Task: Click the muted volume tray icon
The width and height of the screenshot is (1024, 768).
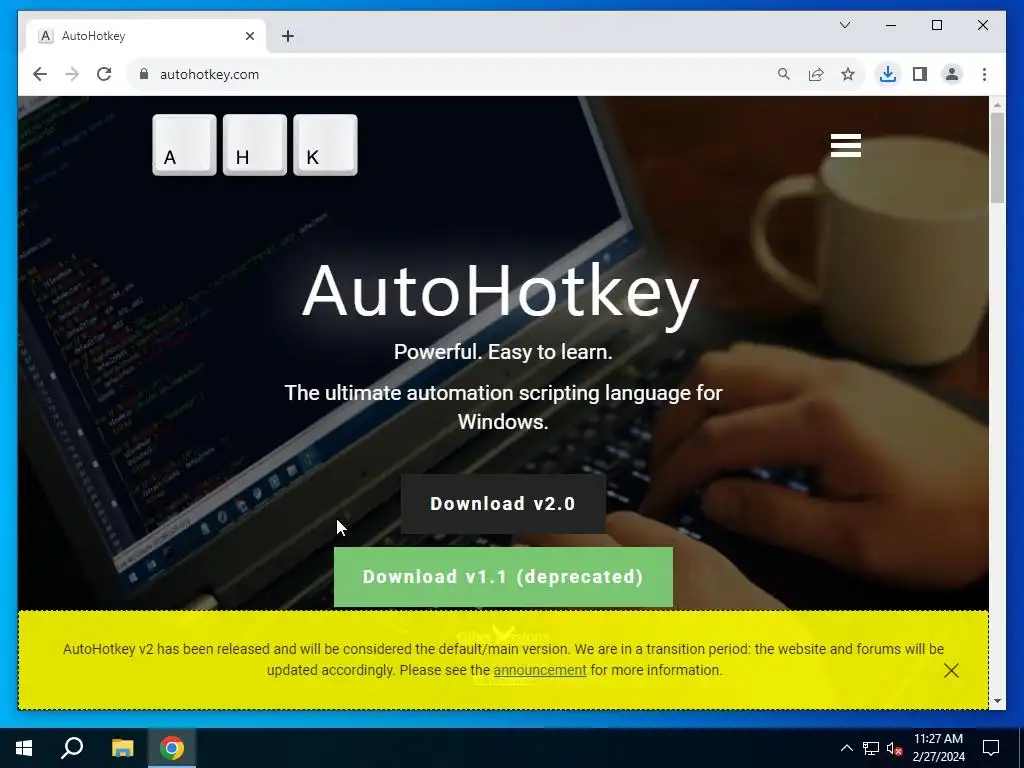Action: click(894, 748)
